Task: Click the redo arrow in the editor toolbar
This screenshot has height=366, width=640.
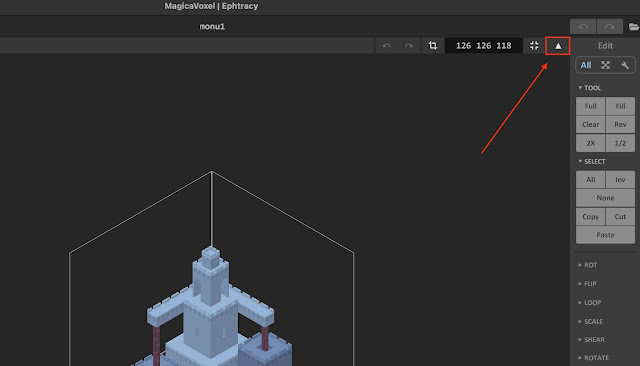Action: (x=409, y=45)
